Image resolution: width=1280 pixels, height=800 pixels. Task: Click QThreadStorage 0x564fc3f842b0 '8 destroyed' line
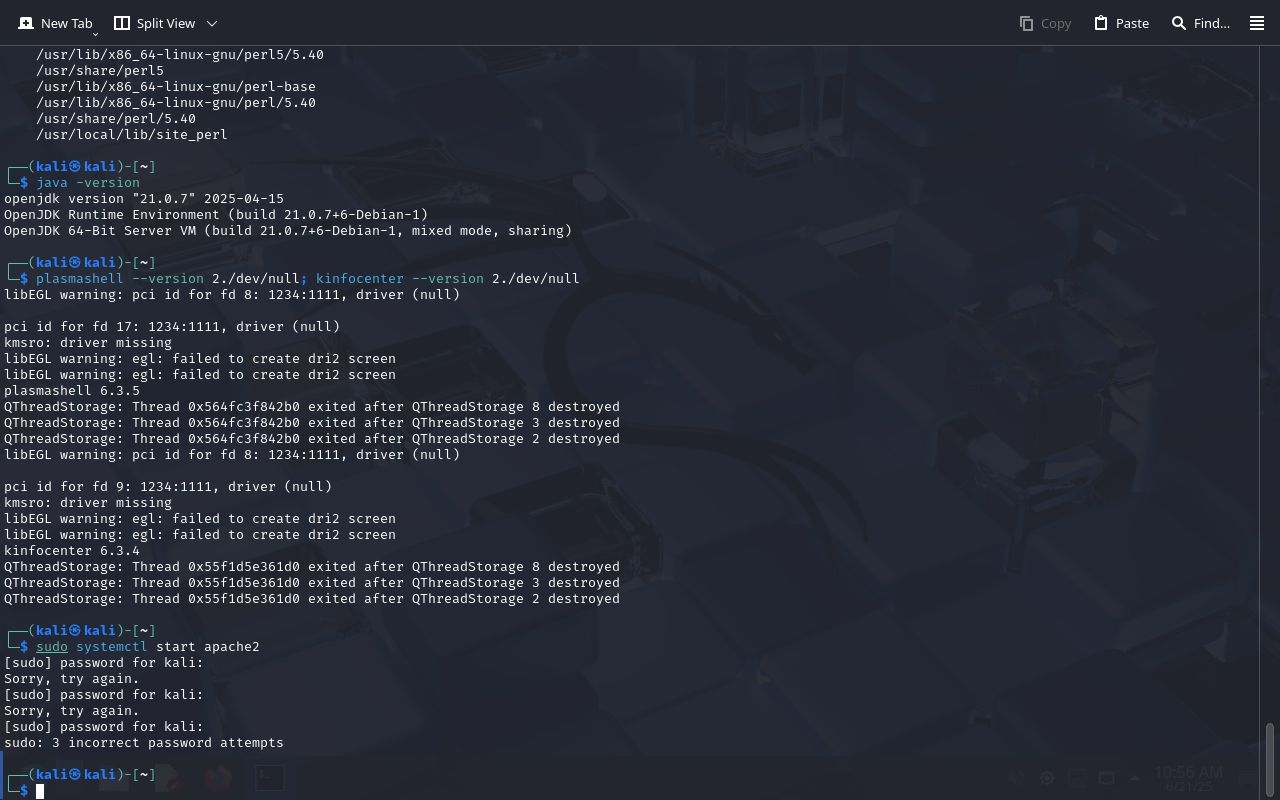(312, 407)
